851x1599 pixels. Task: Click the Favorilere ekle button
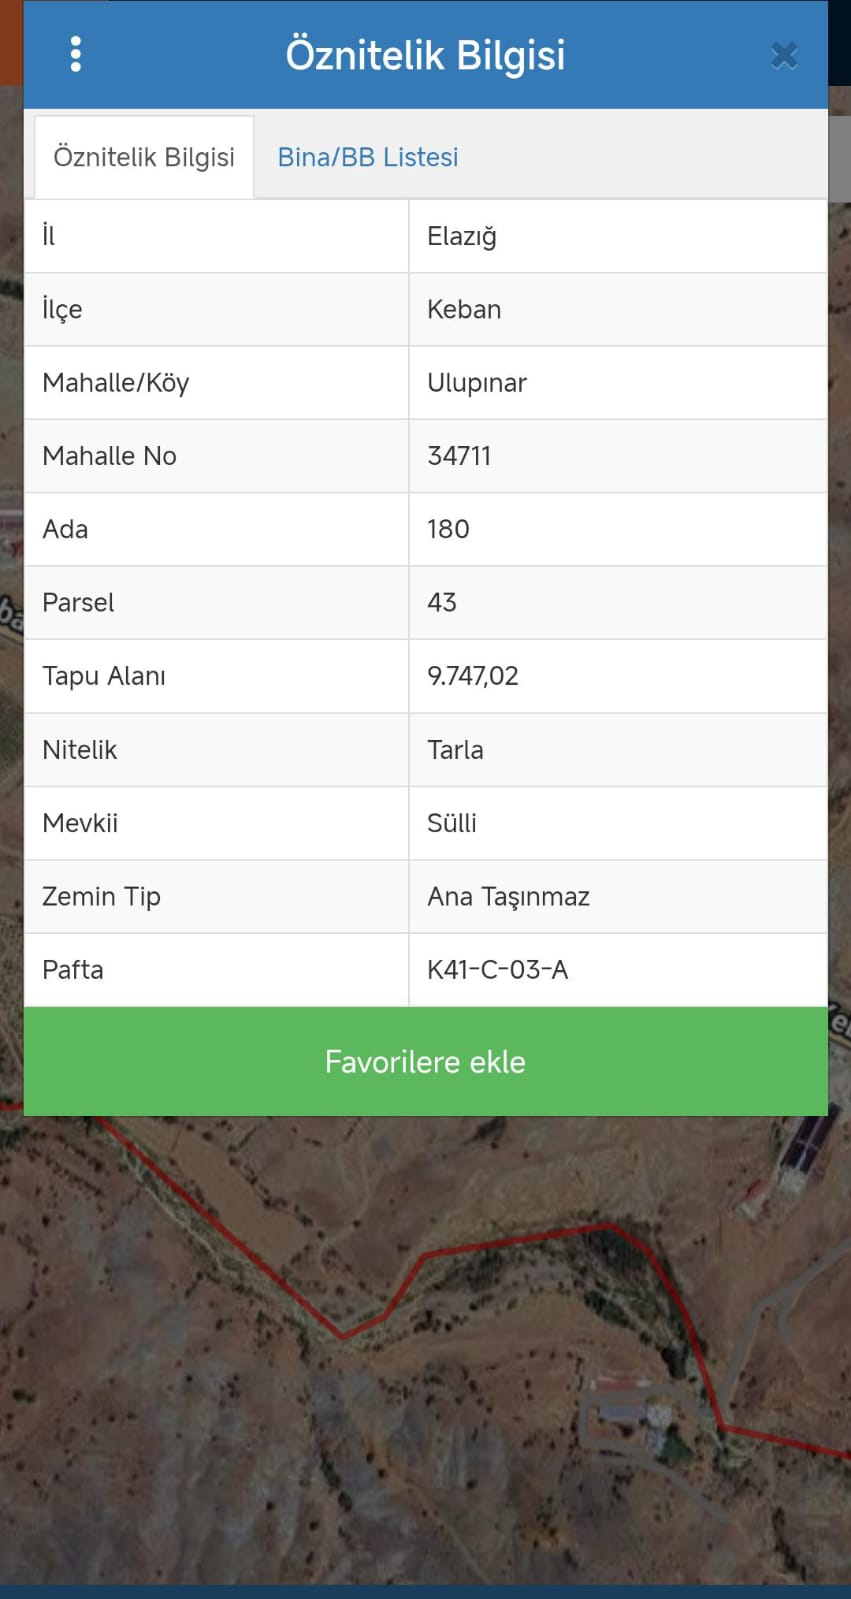[x=425, y=1061]
